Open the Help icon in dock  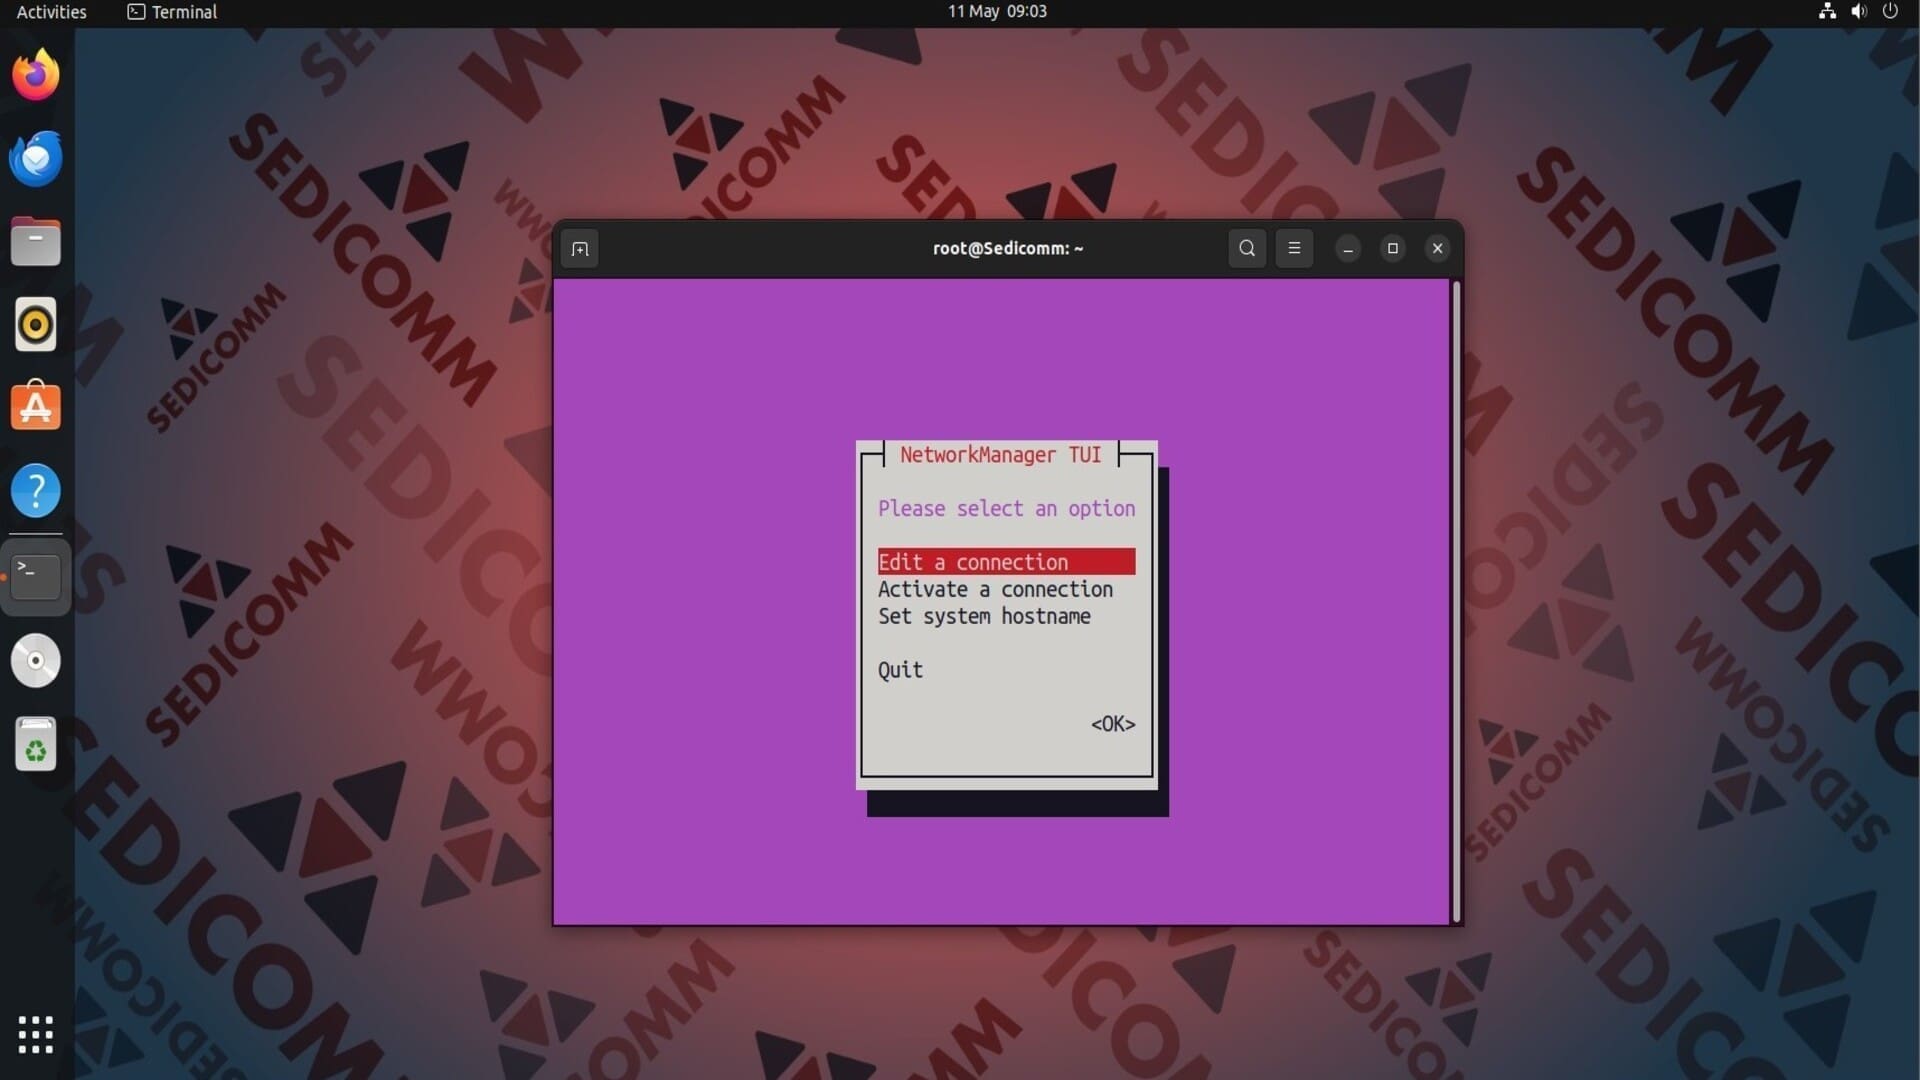point(36,491)
